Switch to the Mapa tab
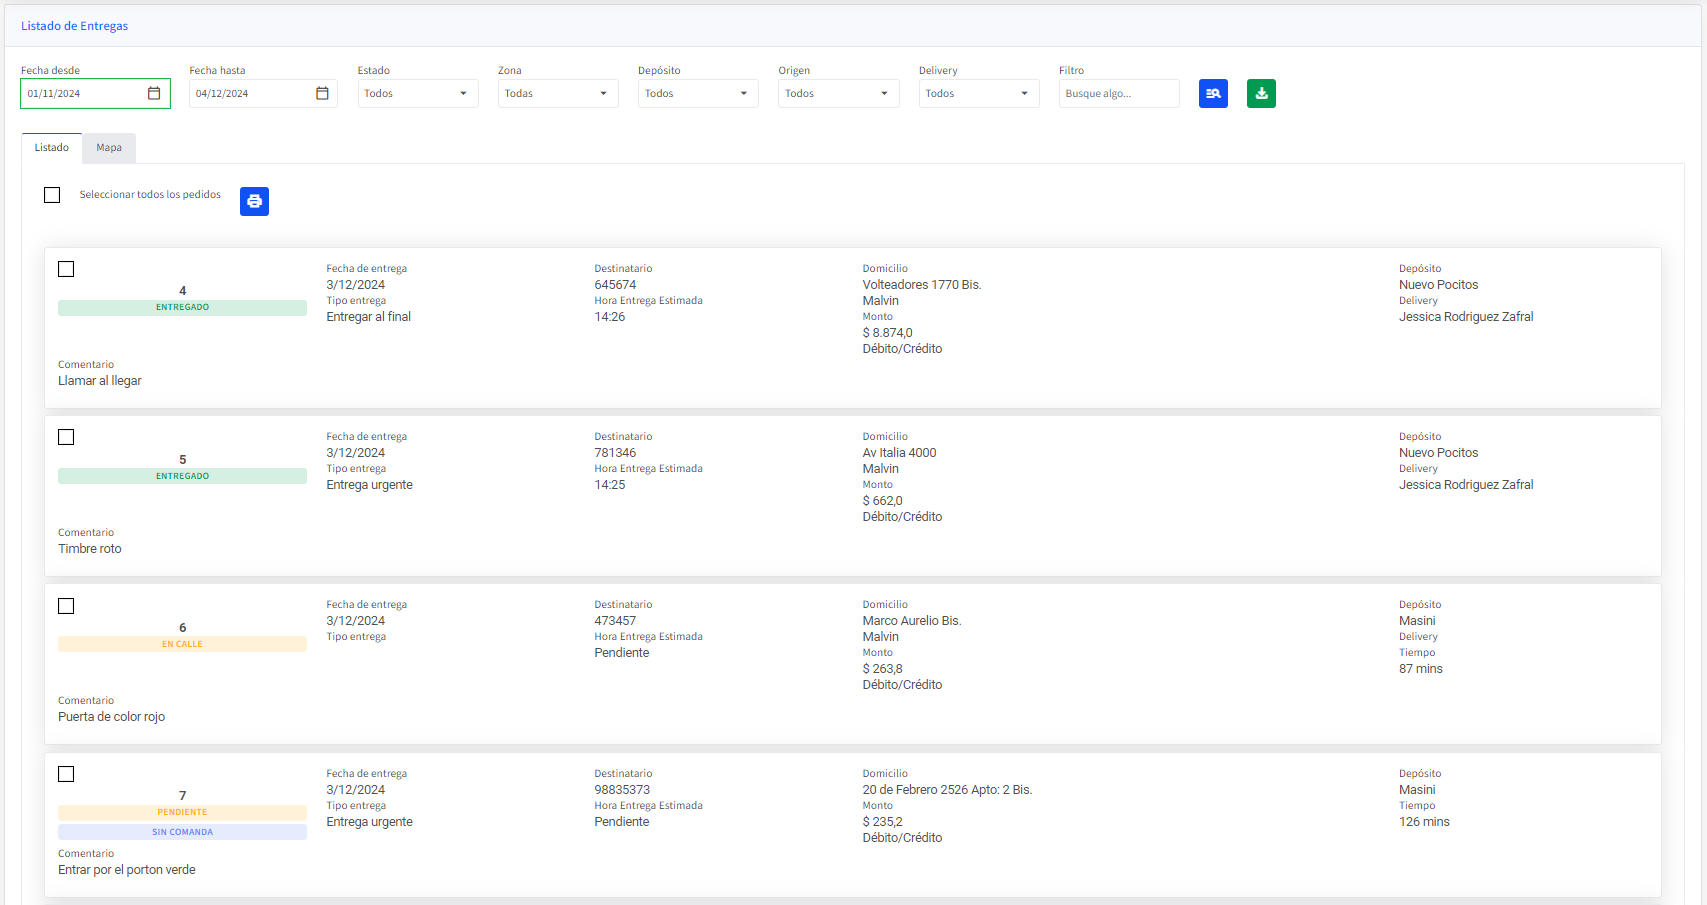 coord(109,148)
